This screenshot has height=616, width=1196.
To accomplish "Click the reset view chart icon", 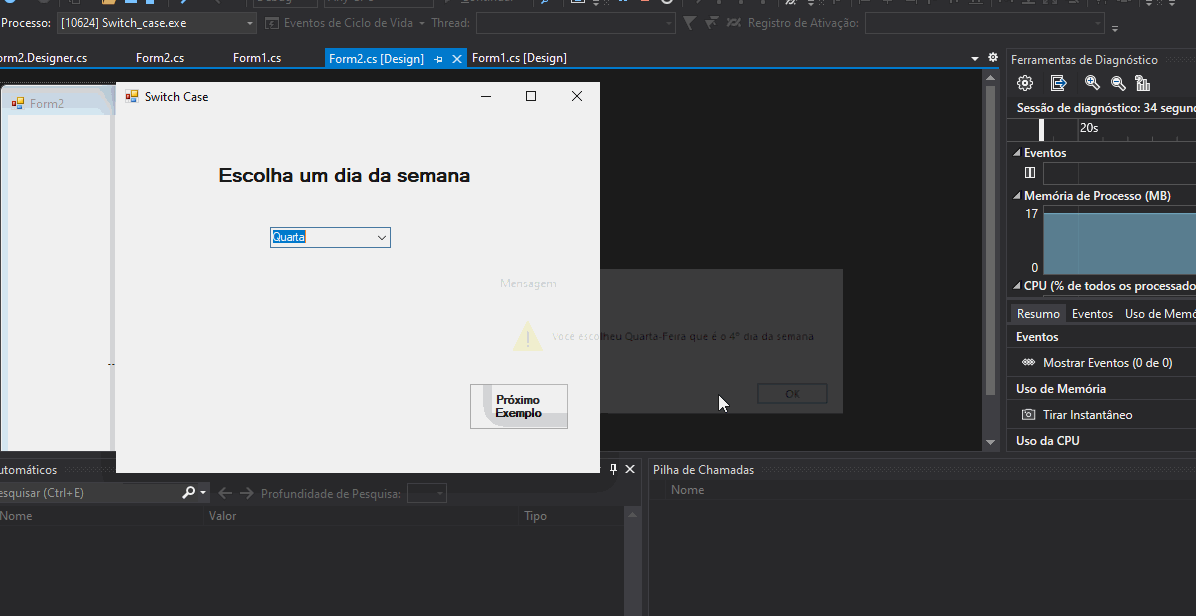I will point(1142,83).
